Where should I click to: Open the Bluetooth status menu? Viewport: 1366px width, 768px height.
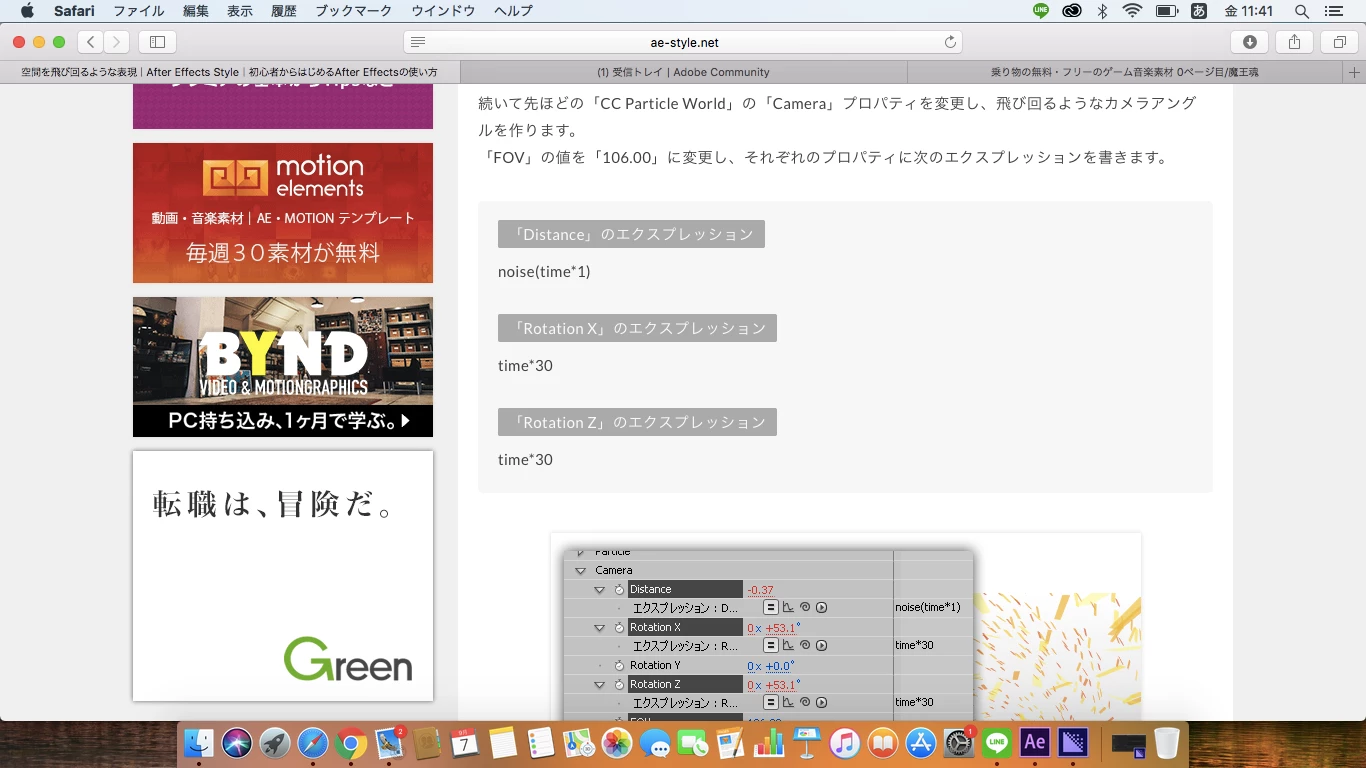(x=1103, y=11)
